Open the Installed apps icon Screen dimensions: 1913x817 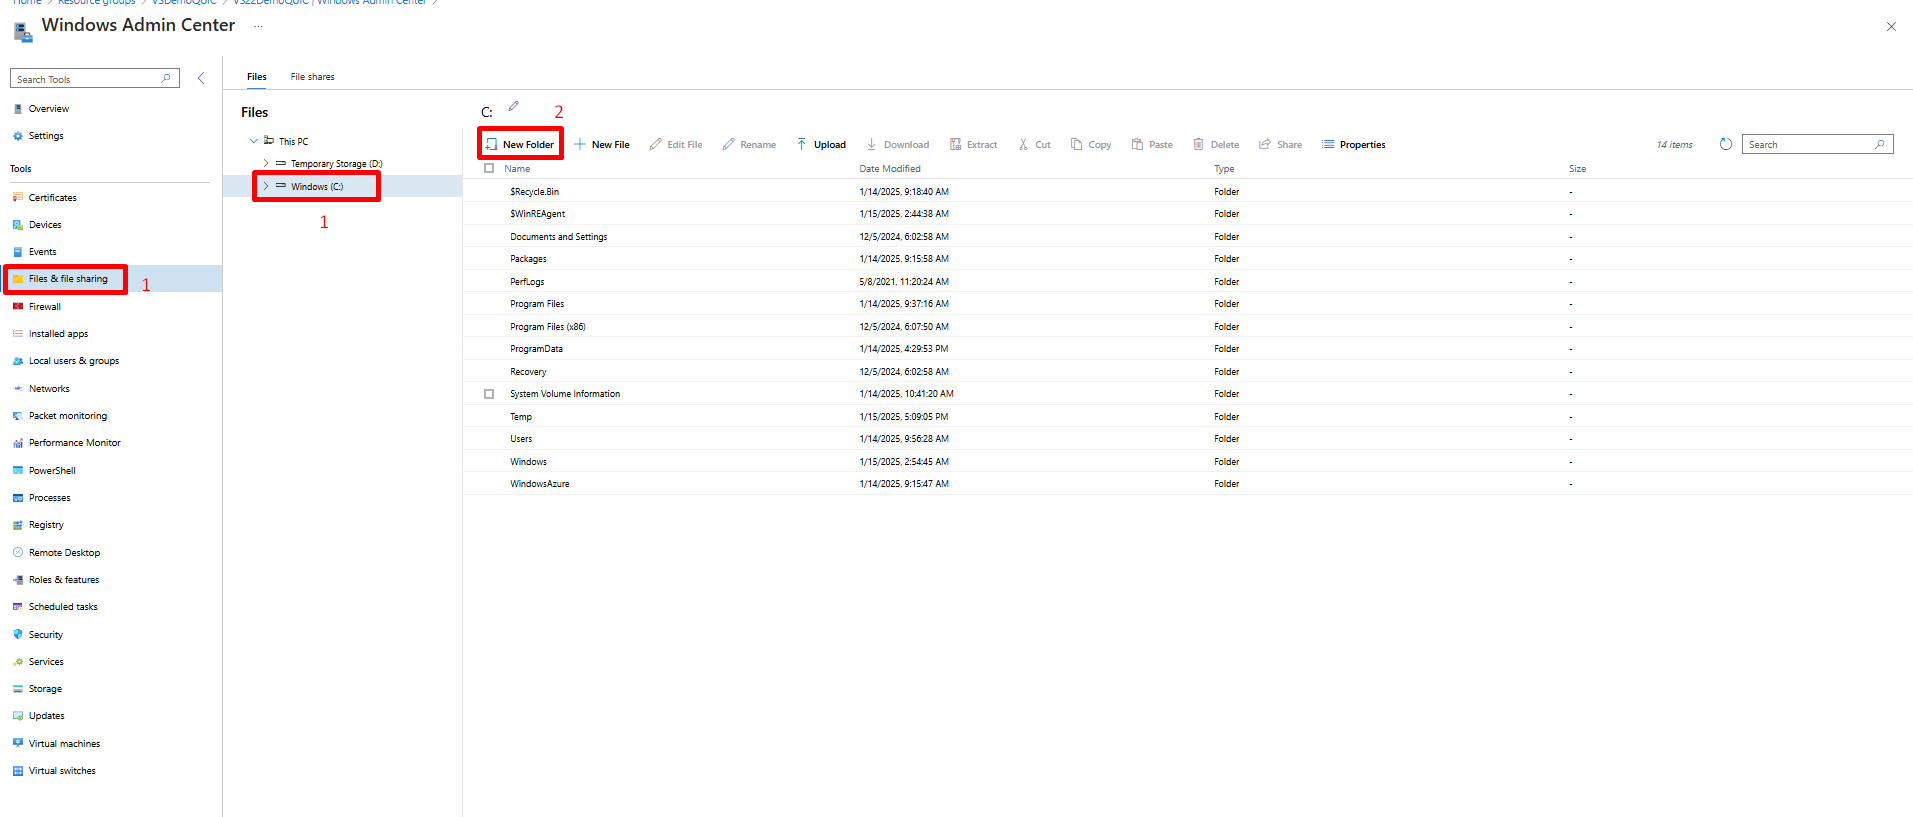[18, 334]
